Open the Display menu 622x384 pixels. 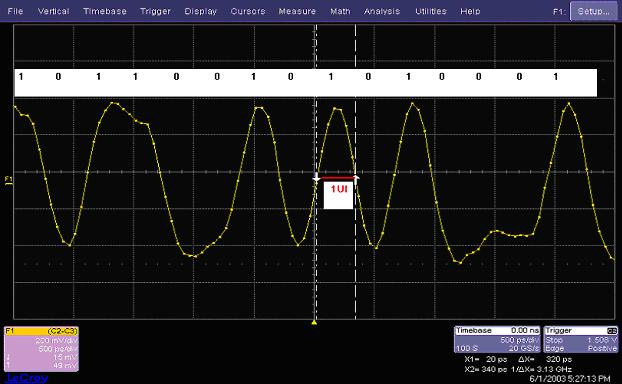(x=201, y=11)
